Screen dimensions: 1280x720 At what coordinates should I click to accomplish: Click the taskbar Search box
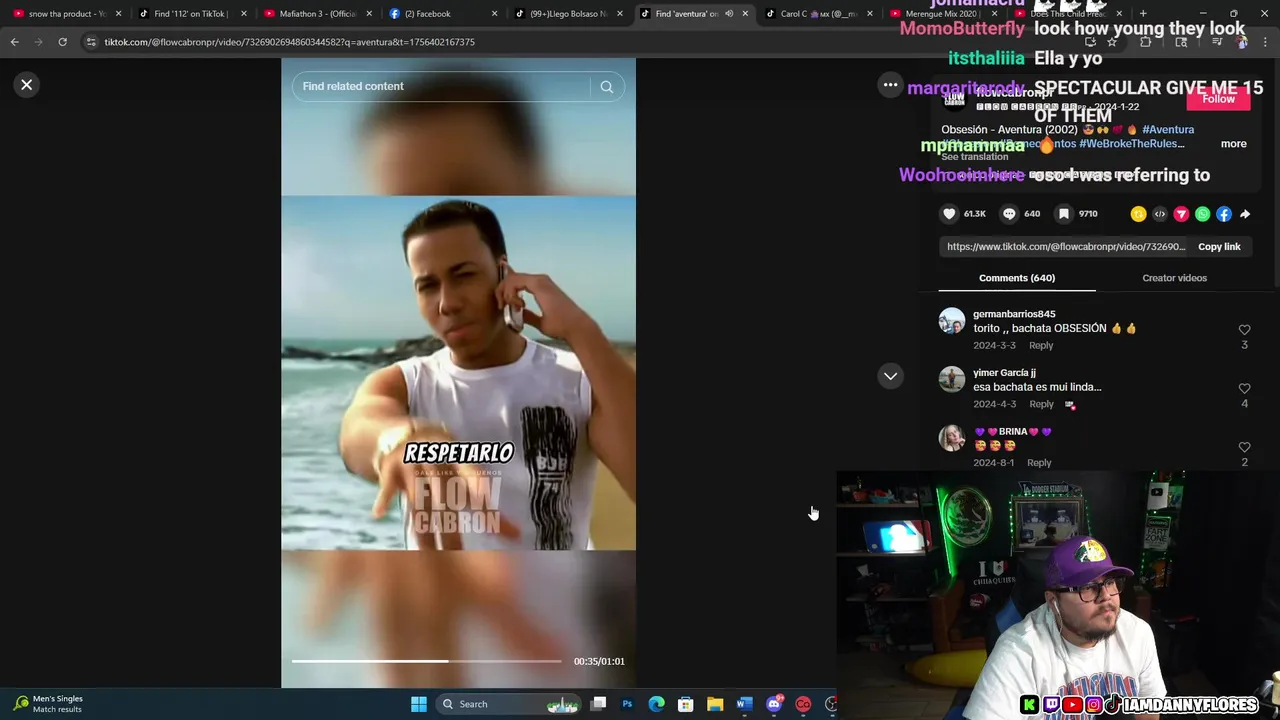(510, 704)
